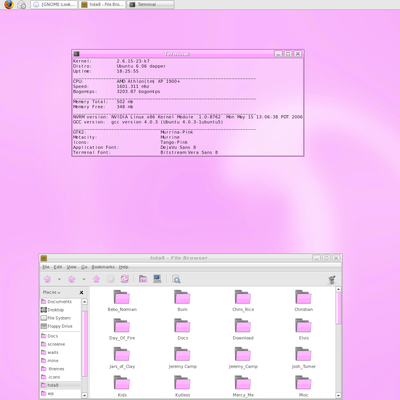Open the Help menu in File Browser

[x=124, y=267]
